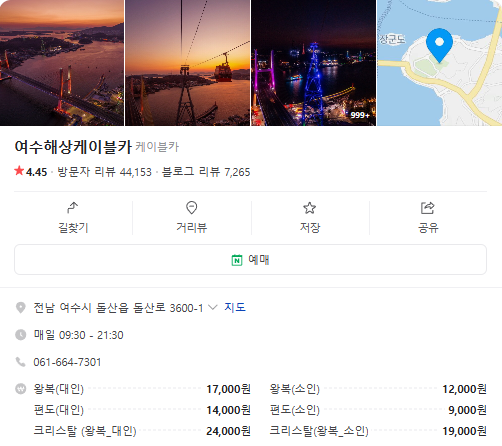Click the green Naver booking calendar icon
Screen dimensions: 502x446
237,260
